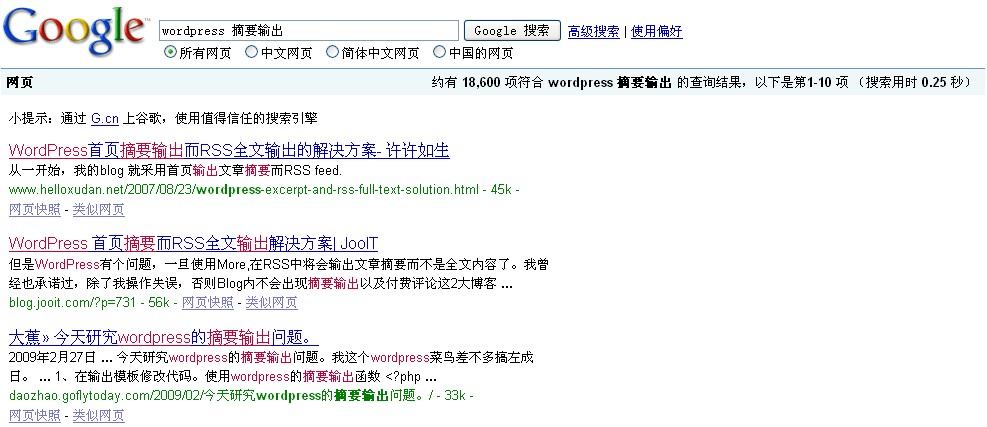The width and height of the screenshot is (987, 427).
Task: Select the 所有网页 radio button
Action: coord(170,53)
